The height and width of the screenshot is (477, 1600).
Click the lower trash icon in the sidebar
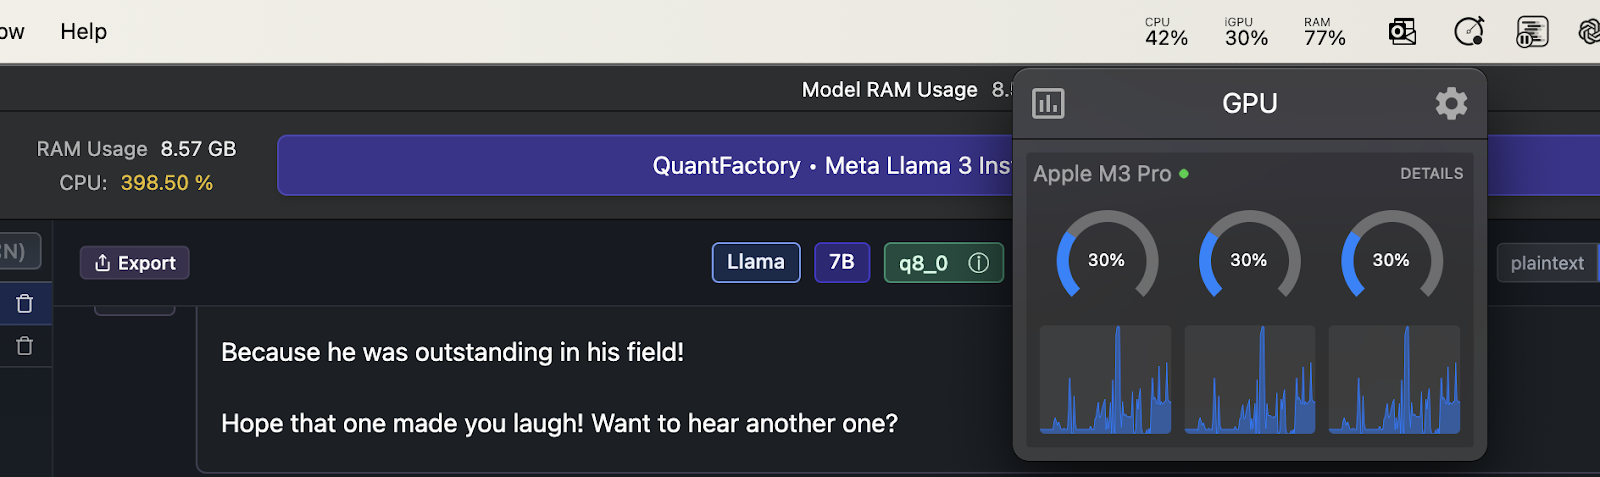(25, 346)
